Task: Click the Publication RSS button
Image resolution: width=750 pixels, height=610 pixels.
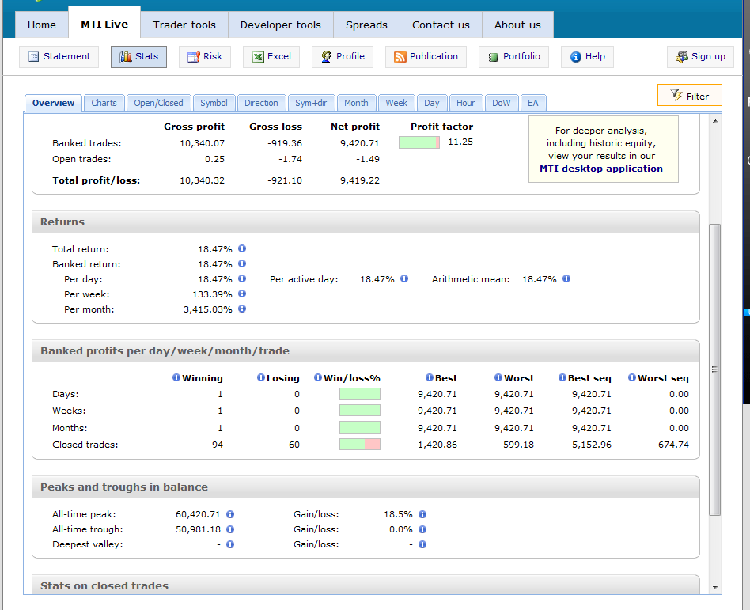Action: [x=425, y=57]
